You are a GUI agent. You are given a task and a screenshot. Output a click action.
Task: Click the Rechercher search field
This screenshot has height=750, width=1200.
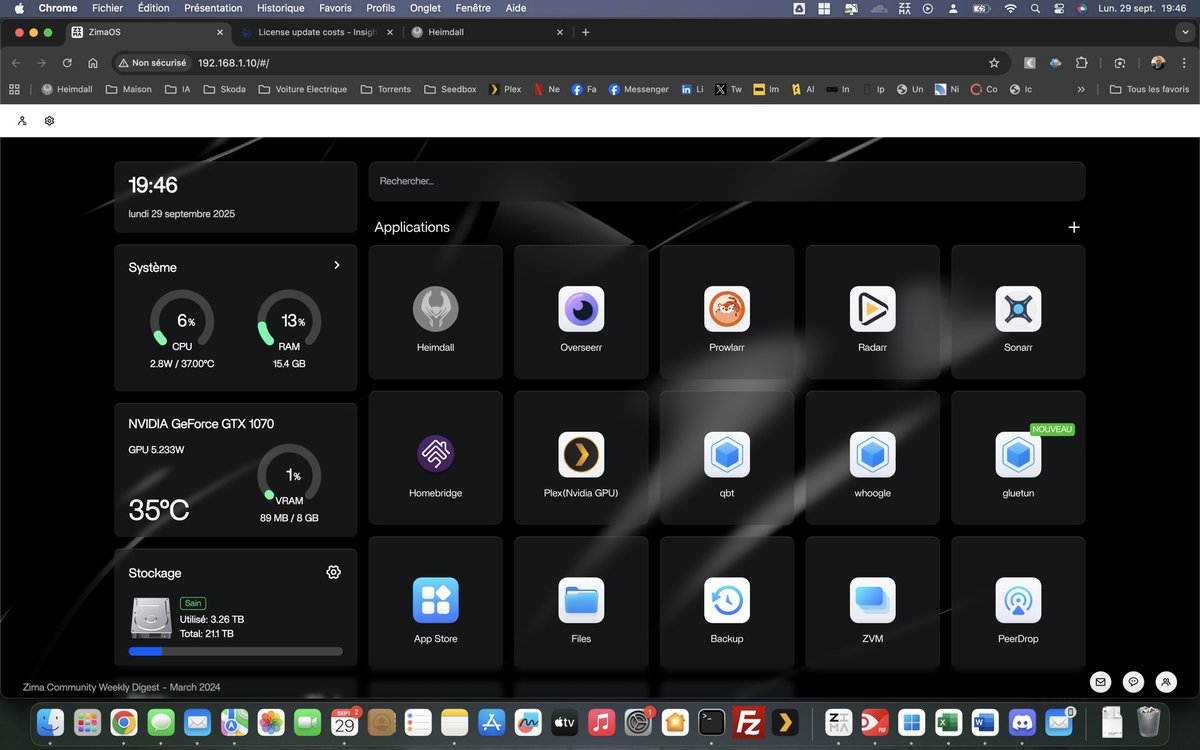coord(727,181)
